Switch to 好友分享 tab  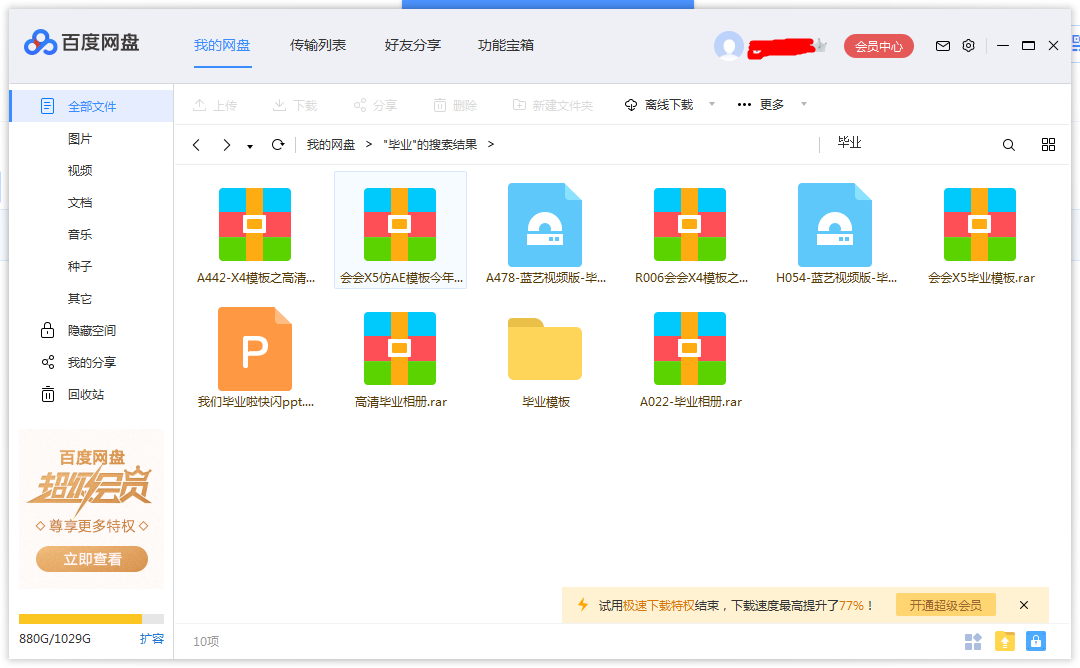point(413,45)
